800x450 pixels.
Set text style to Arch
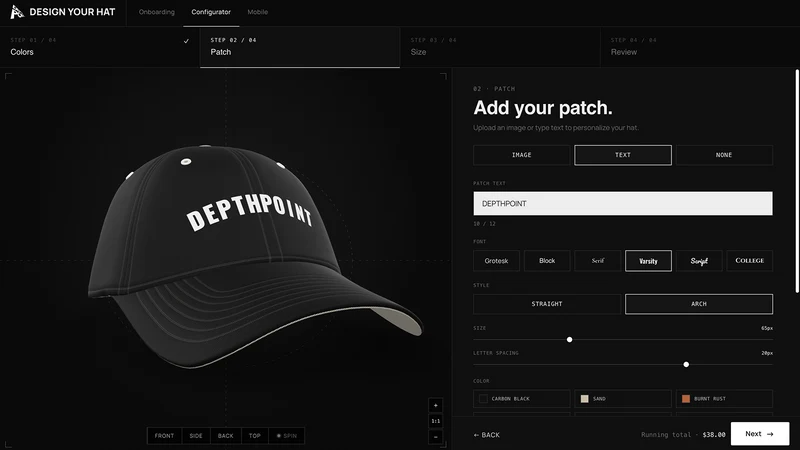(699, 304)
